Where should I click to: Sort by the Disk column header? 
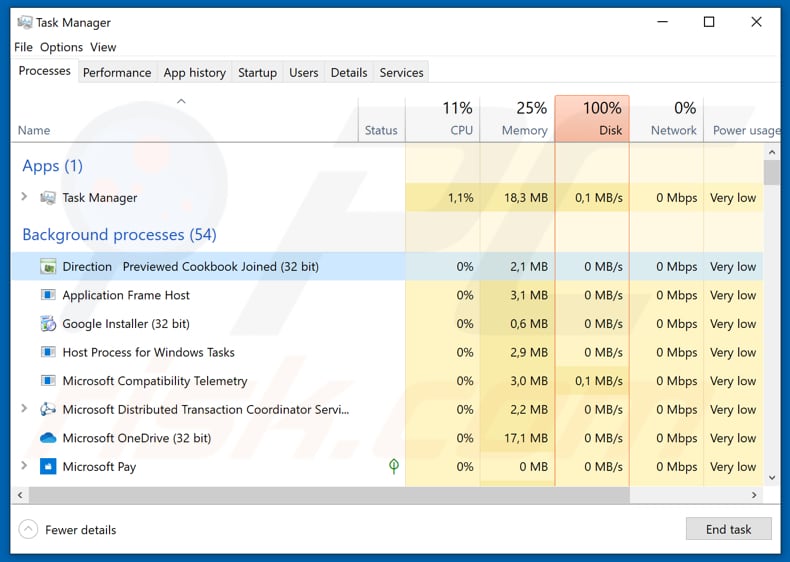(592, 119)
